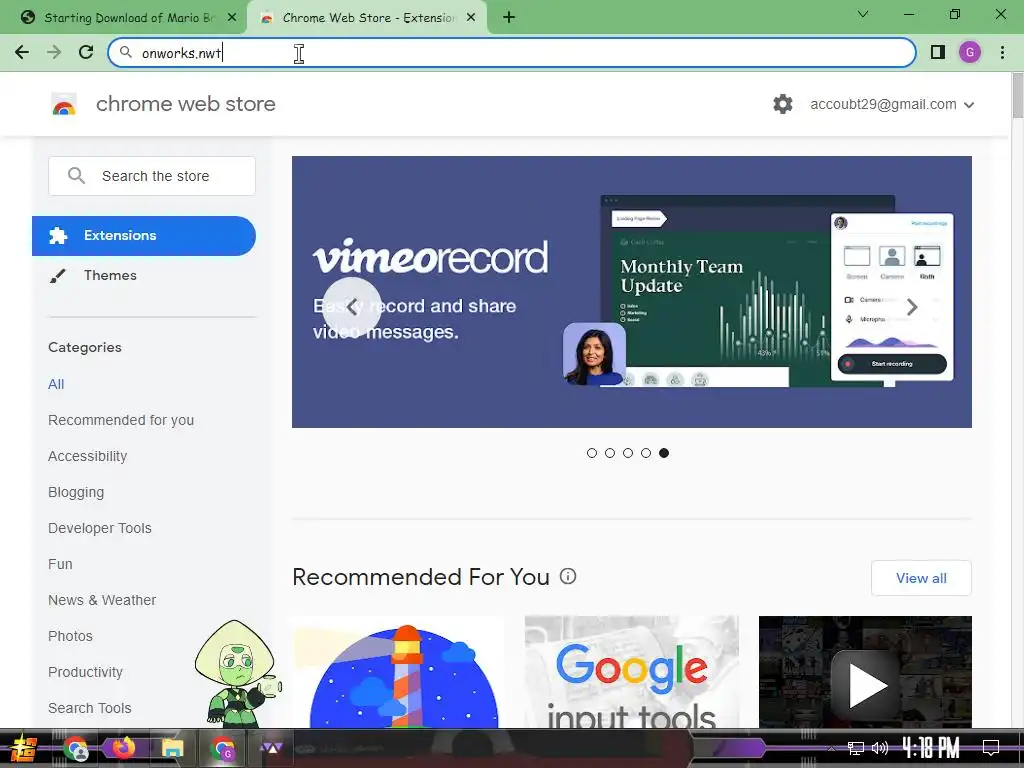Open the Chrome side panel

937,52
